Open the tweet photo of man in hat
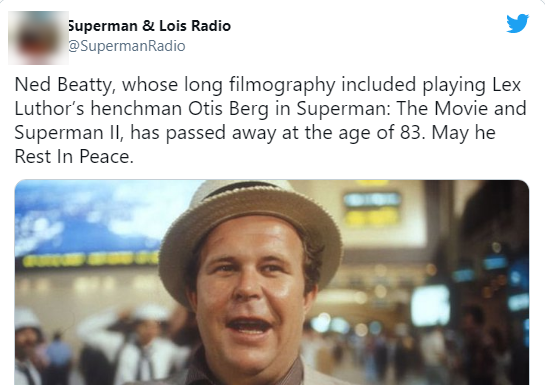Viewport: 545px width, 385px height. [272, 282]
